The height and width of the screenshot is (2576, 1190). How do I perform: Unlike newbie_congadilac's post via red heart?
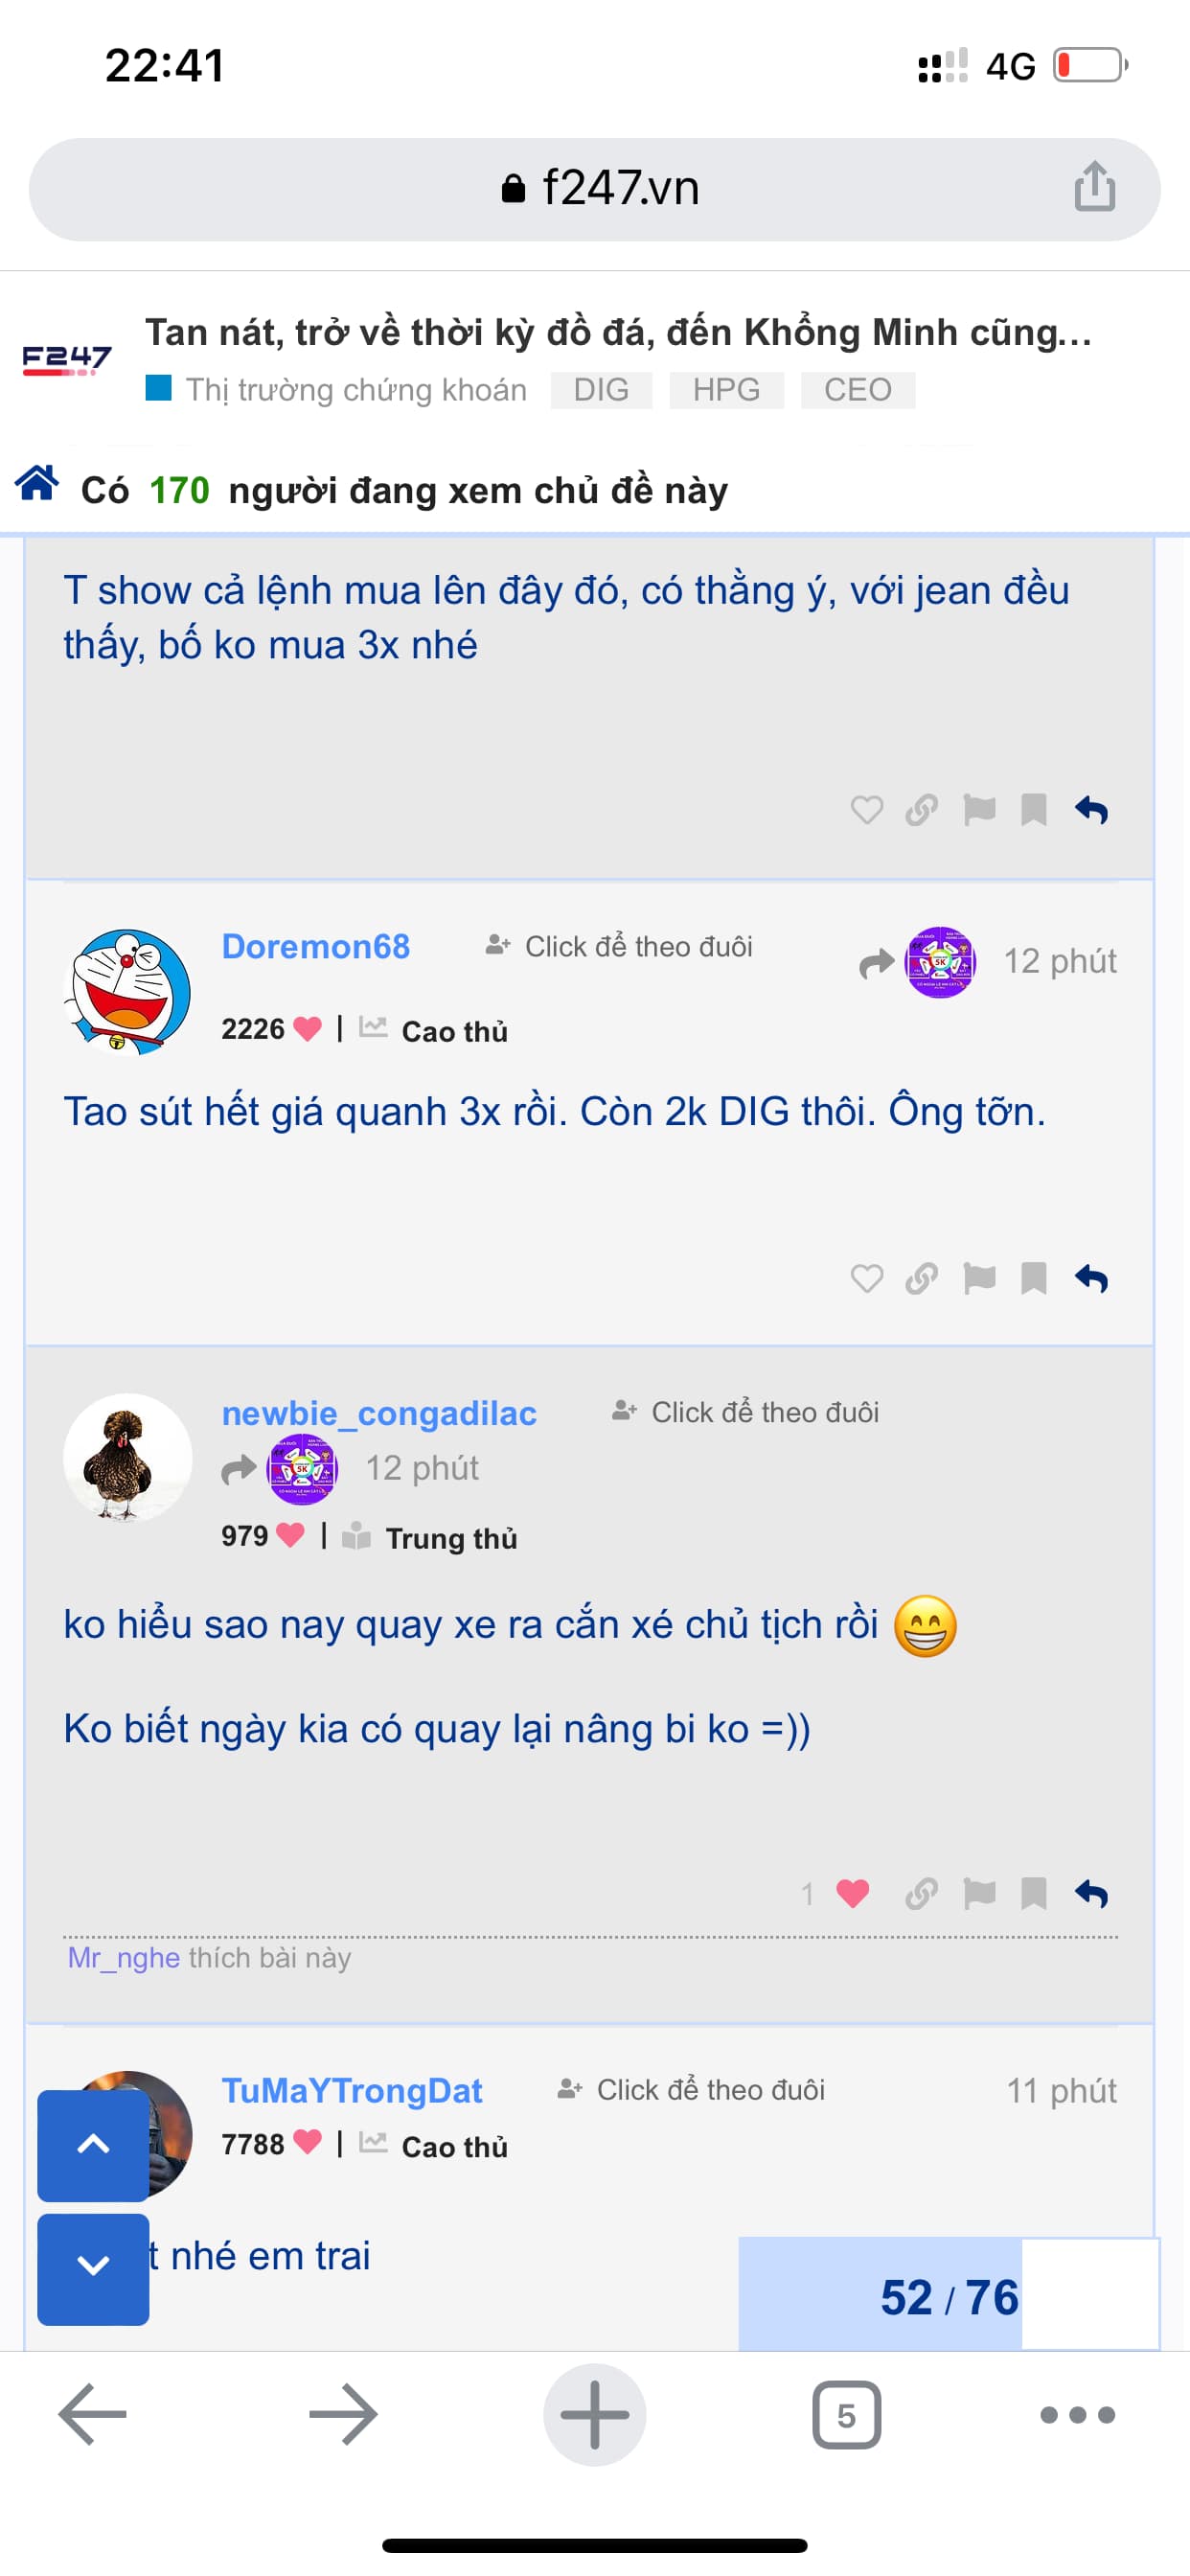(x=853, y=1893)
